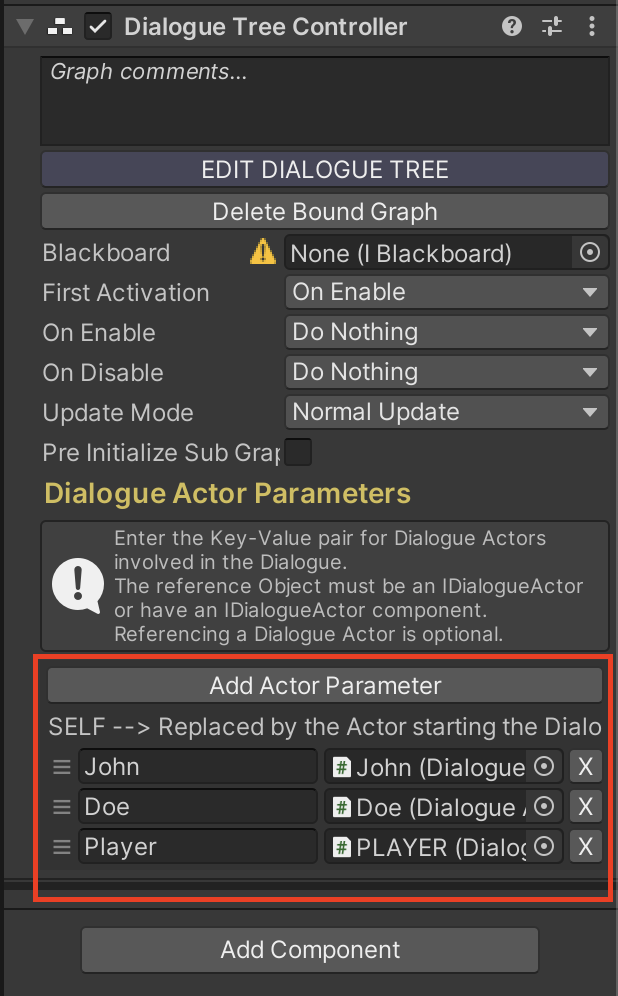The image size is (618, 996).
Task: Change the Update Mode dropdown
Action: [446, 413]
